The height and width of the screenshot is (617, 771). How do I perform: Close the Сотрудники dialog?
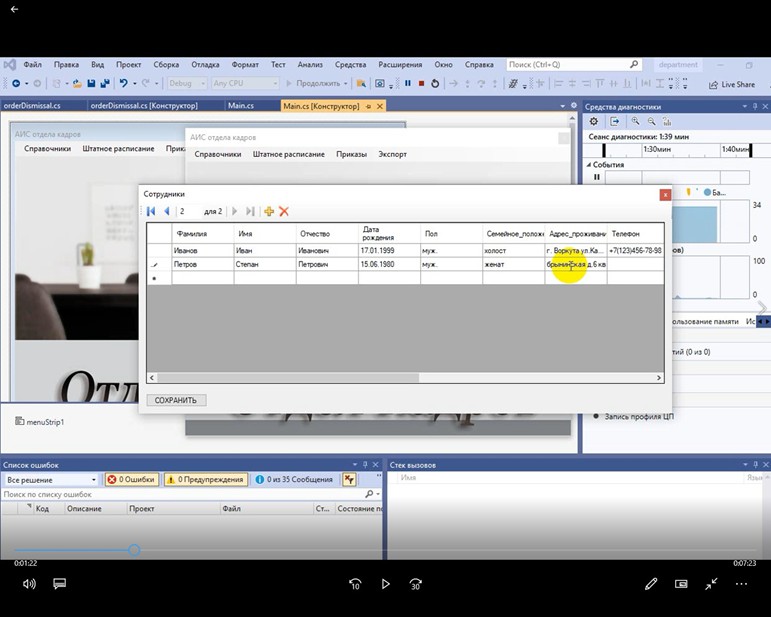pos(665,195)
